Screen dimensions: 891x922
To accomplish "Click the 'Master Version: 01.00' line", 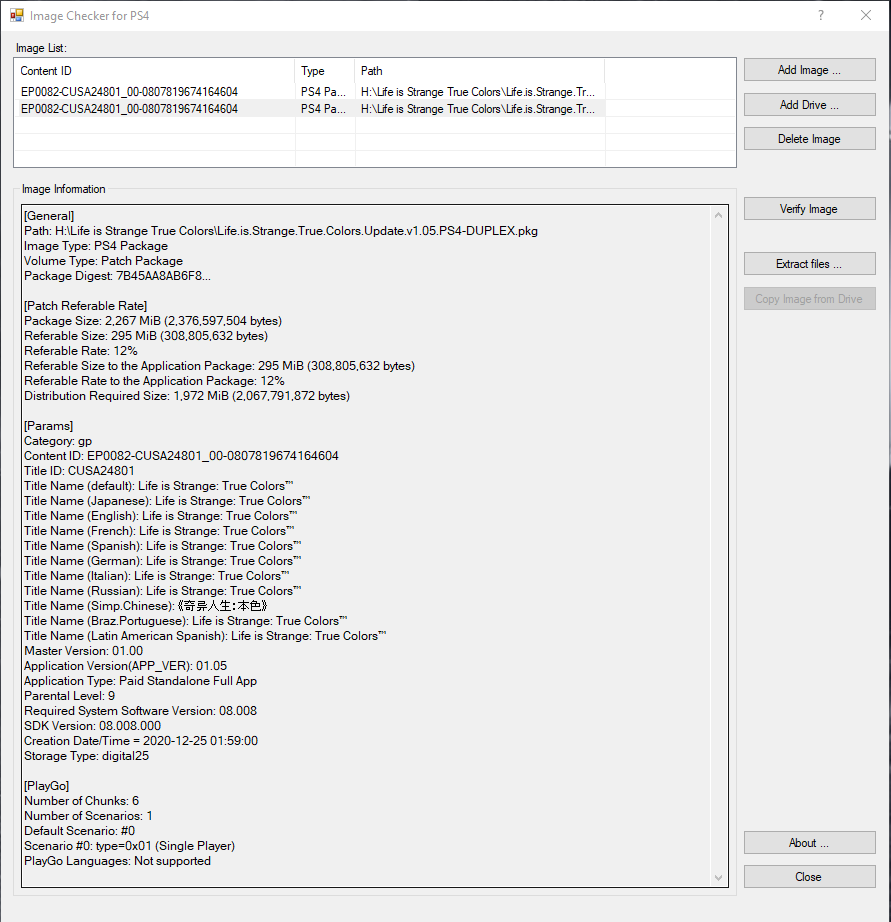I will (x=84, y=651).
